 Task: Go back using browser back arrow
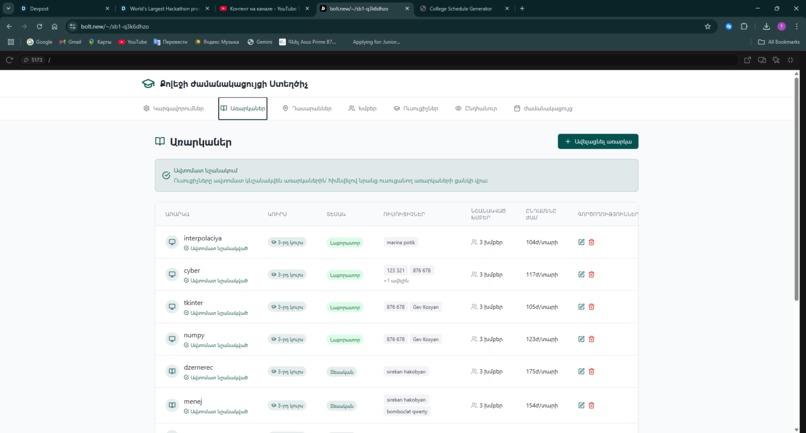click(9, 26)
